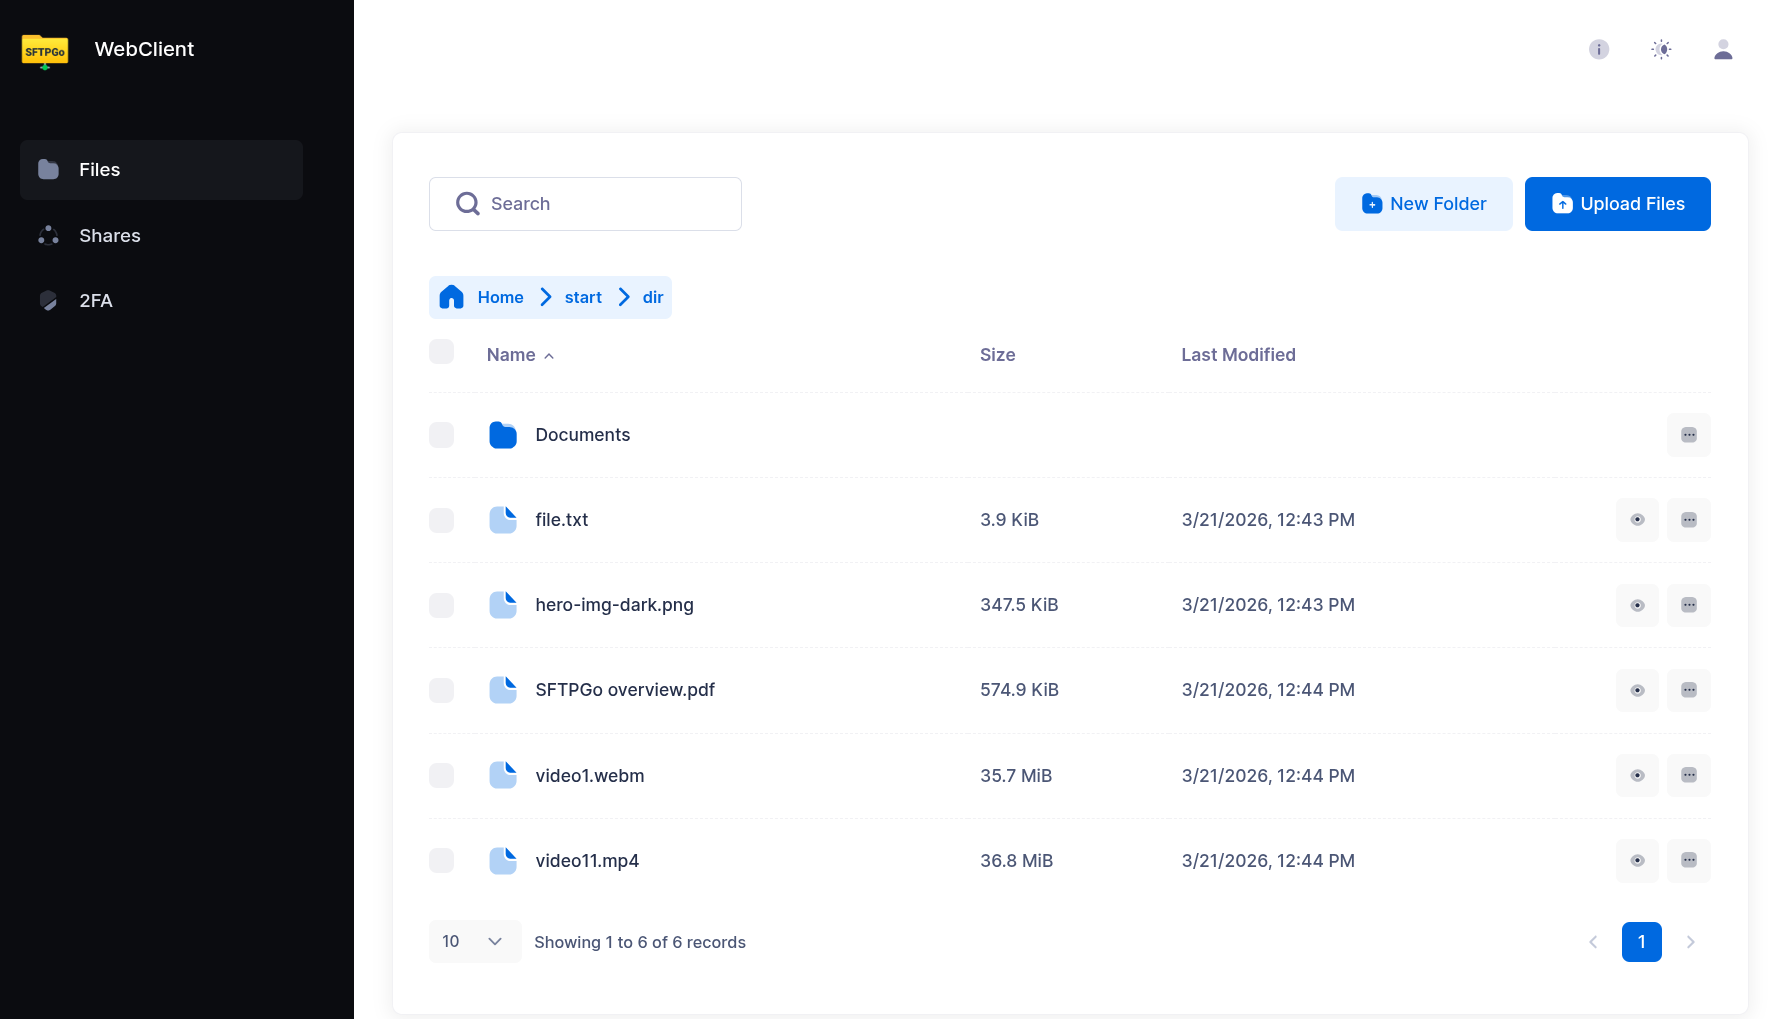The image size is (1773, 1019).
Task: Open actions menu for hero-img-dark.png
Action: coord(1689,605)
